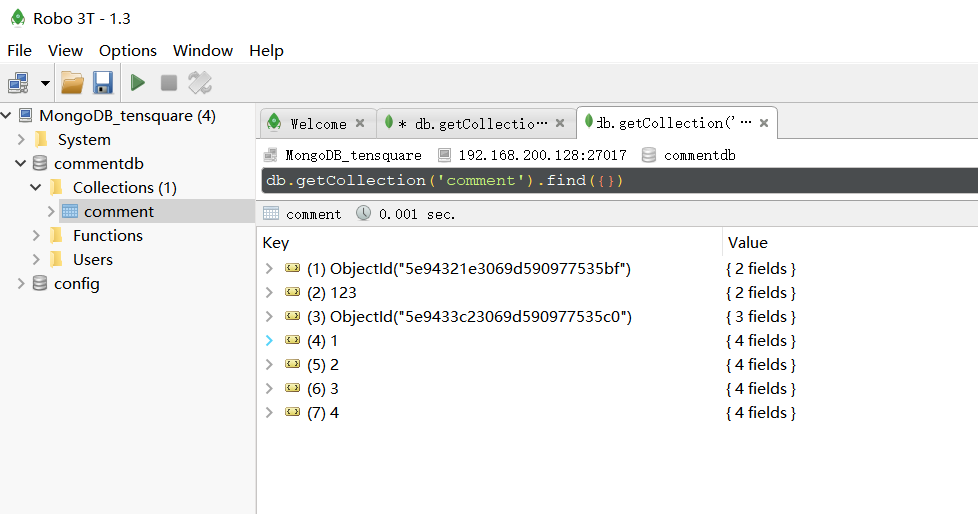This screenshot has height=514, width=978.
Task: Expand document (3) ObjectId 5e9433c23069d590977535c0
Action: point(269,316)
